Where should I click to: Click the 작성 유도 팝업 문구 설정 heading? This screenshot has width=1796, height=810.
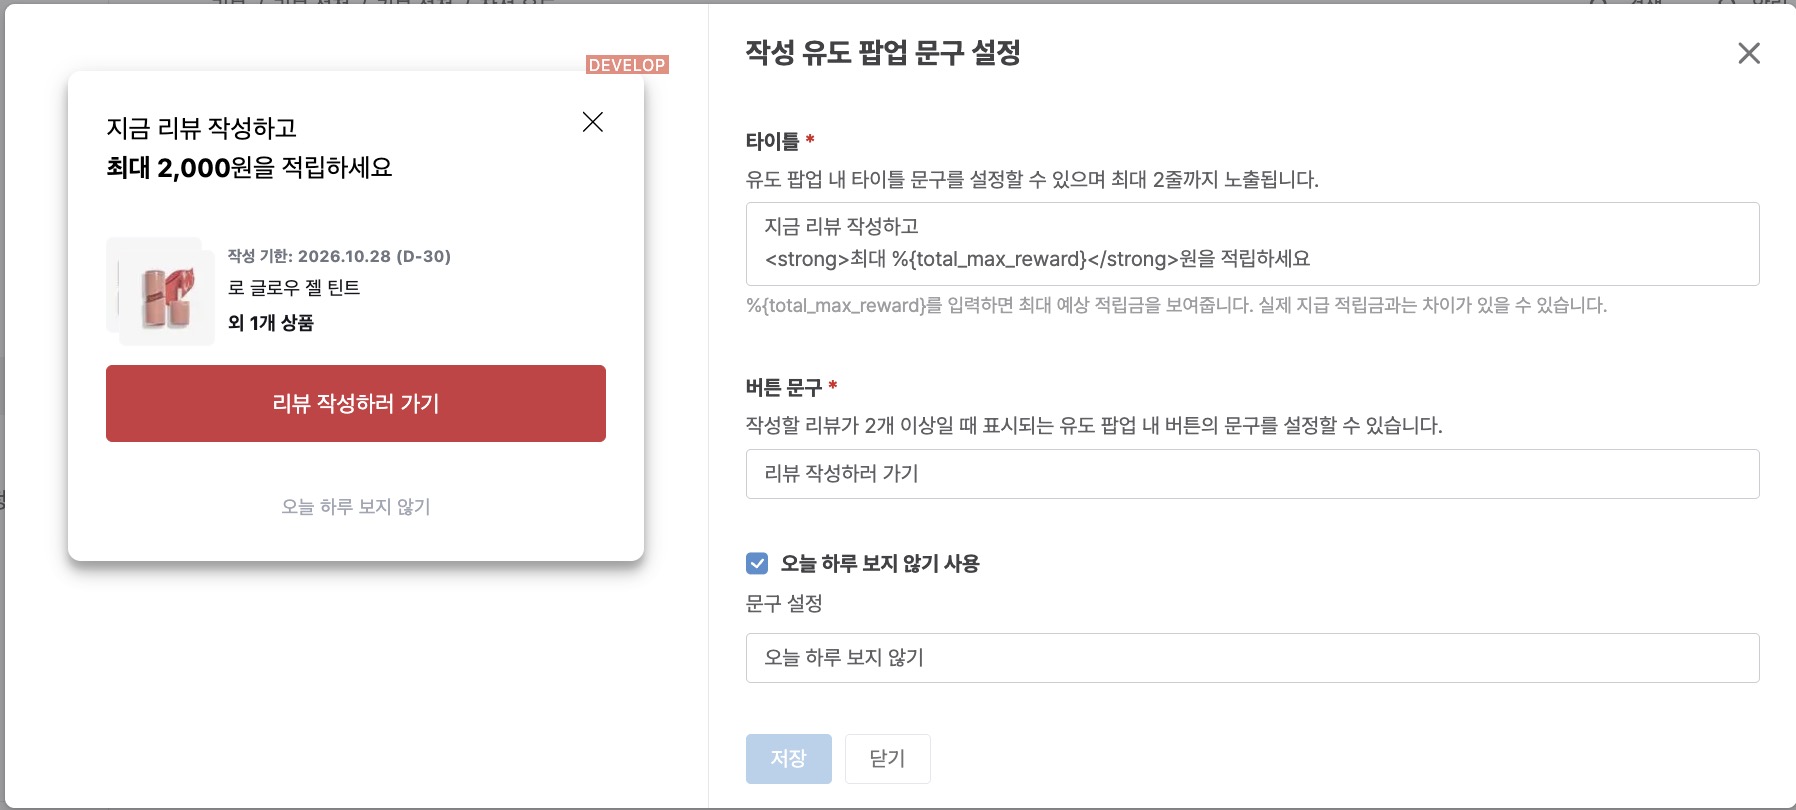coord(883,53)
